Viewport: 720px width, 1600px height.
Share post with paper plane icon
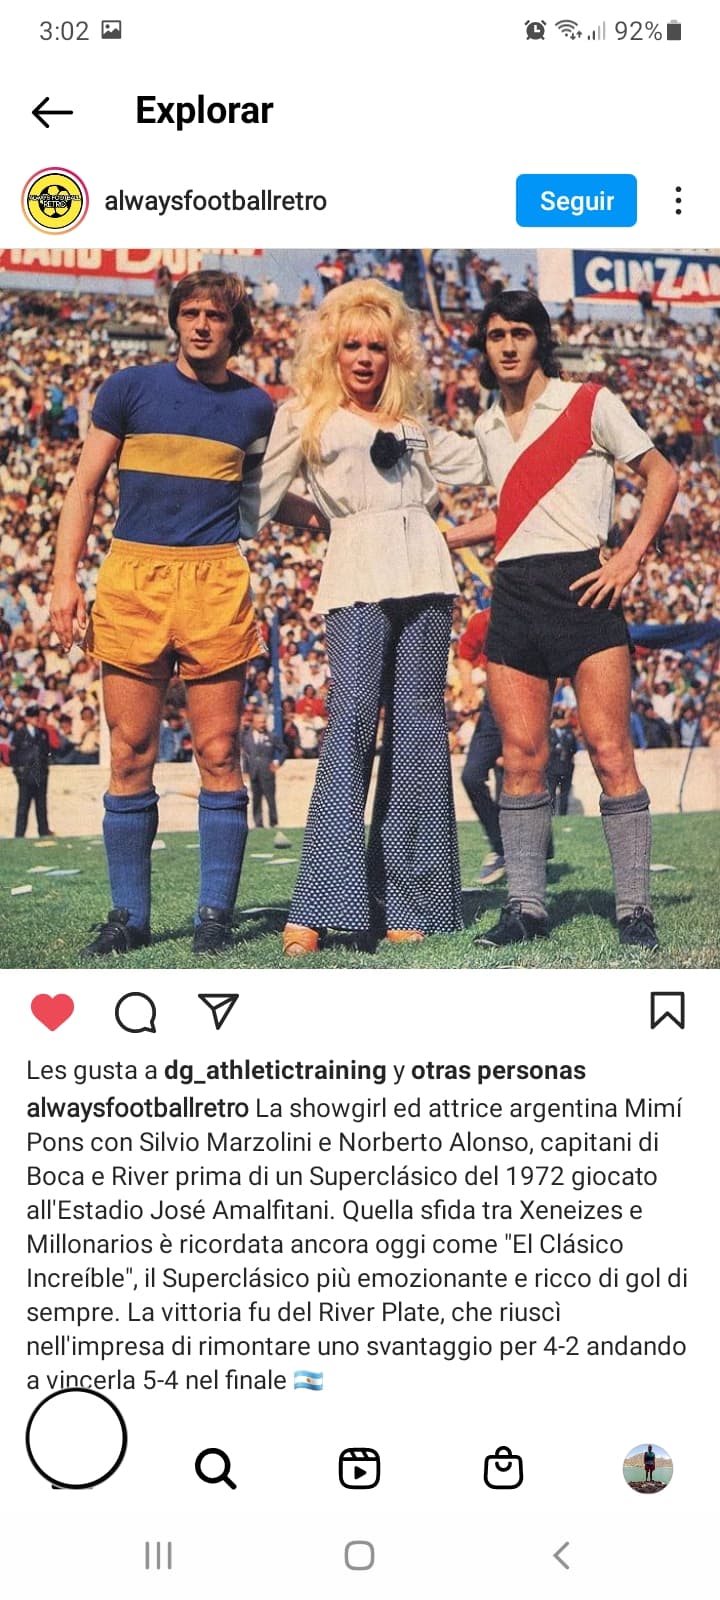tap(218, 1011)
